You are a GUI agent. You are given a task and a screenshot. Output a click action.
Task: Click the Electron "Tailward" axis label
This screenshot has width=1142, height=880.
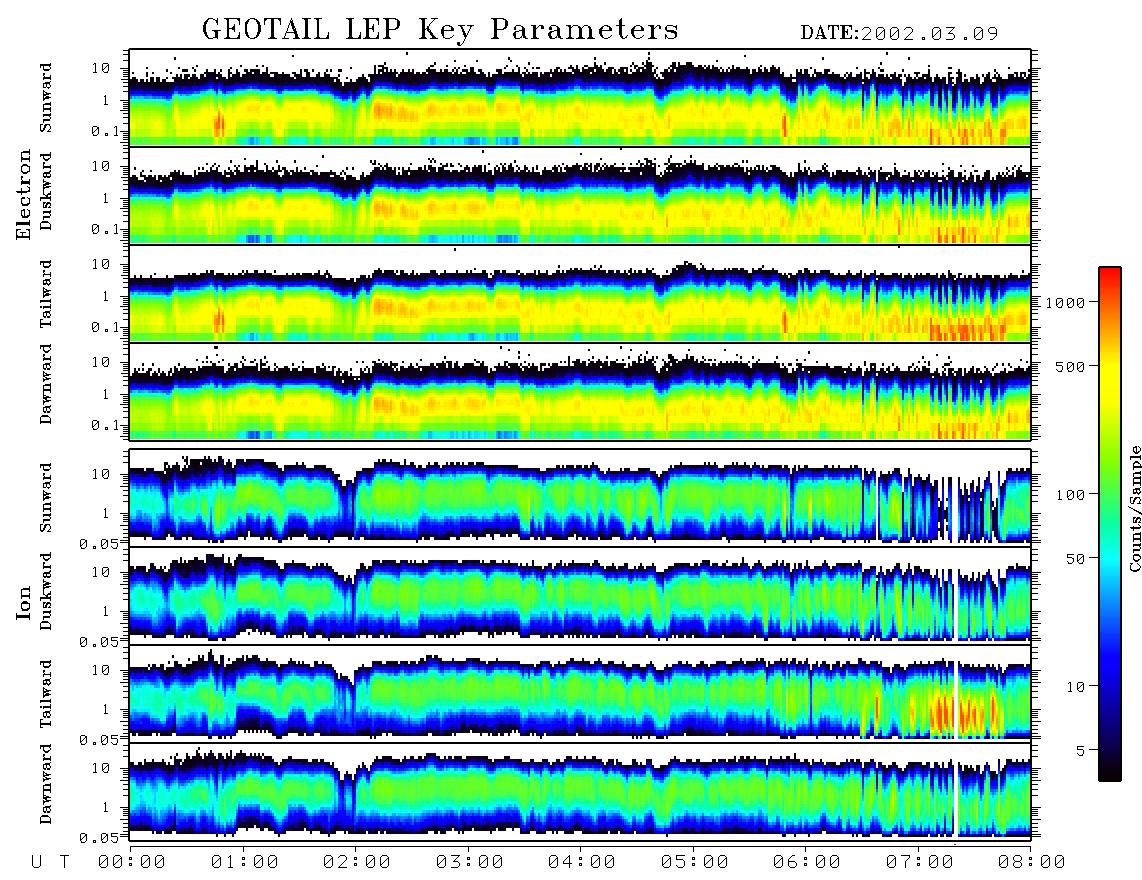click(x=46, y=294)
